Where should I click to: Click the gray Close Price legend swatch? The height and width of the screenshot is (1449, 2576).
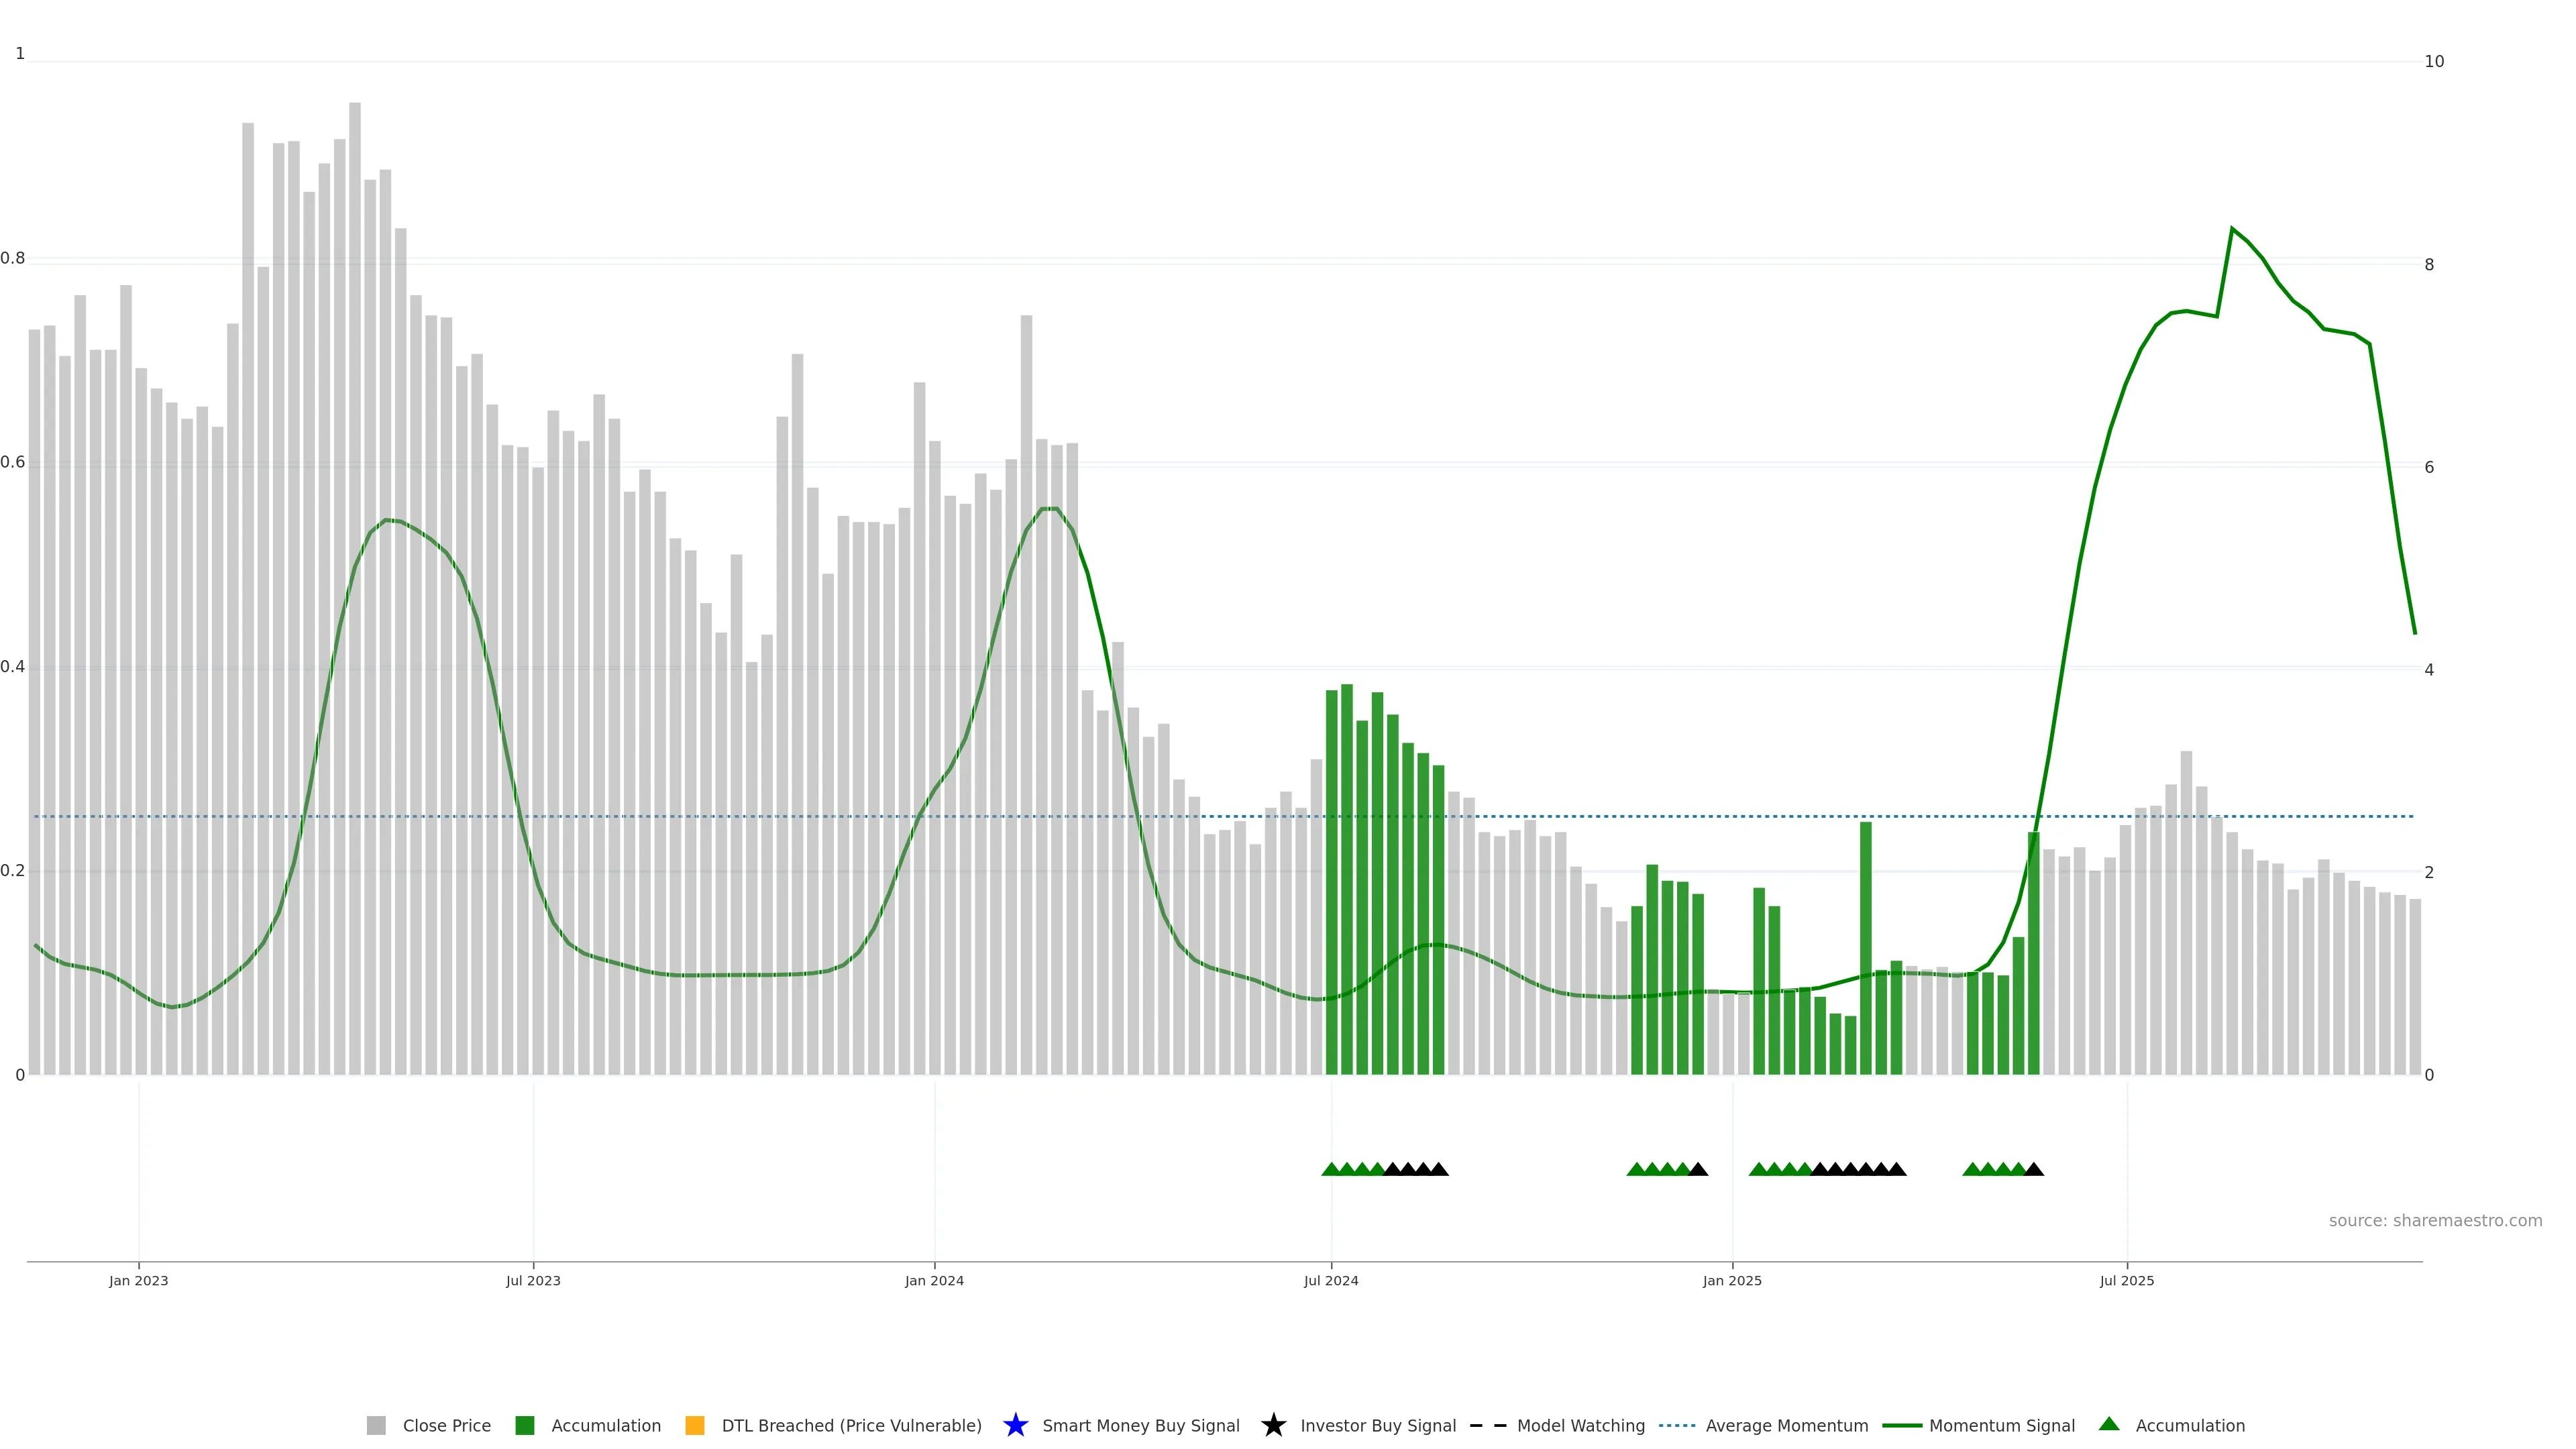(x=376, y=1425)
